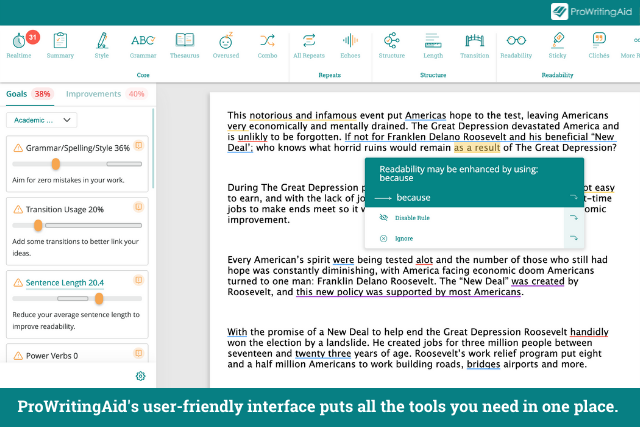Open goals settings gear icon
The width and height of the screenshot is (640, 427).
[x=140, y=376]
